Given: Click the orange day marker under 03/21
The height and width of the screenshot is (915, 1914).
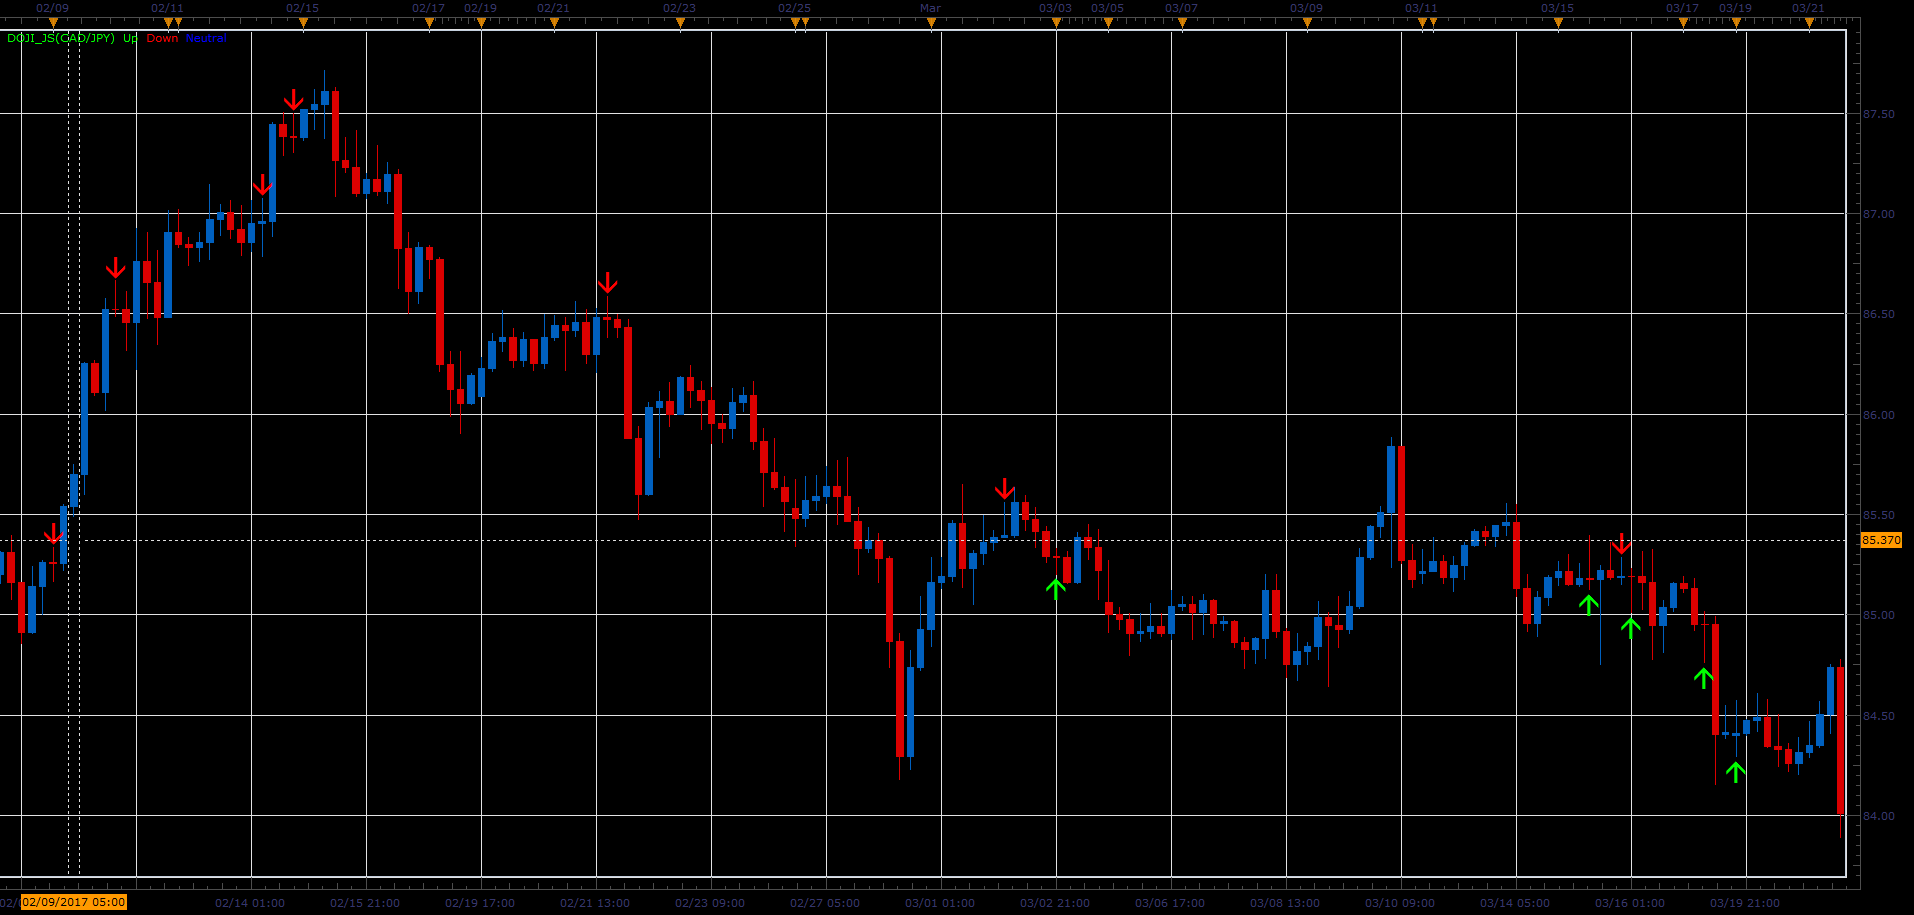Looking at the screenshot, I should [x=1809, y=22].
